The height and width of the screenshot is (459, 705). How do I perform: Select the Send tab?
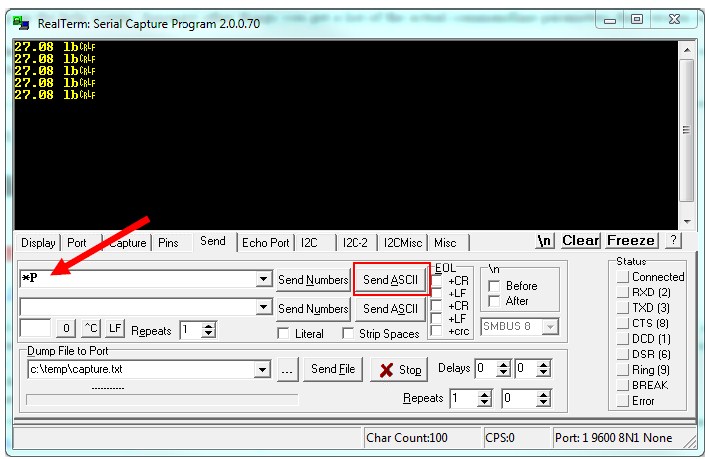[x=213, y=241]
